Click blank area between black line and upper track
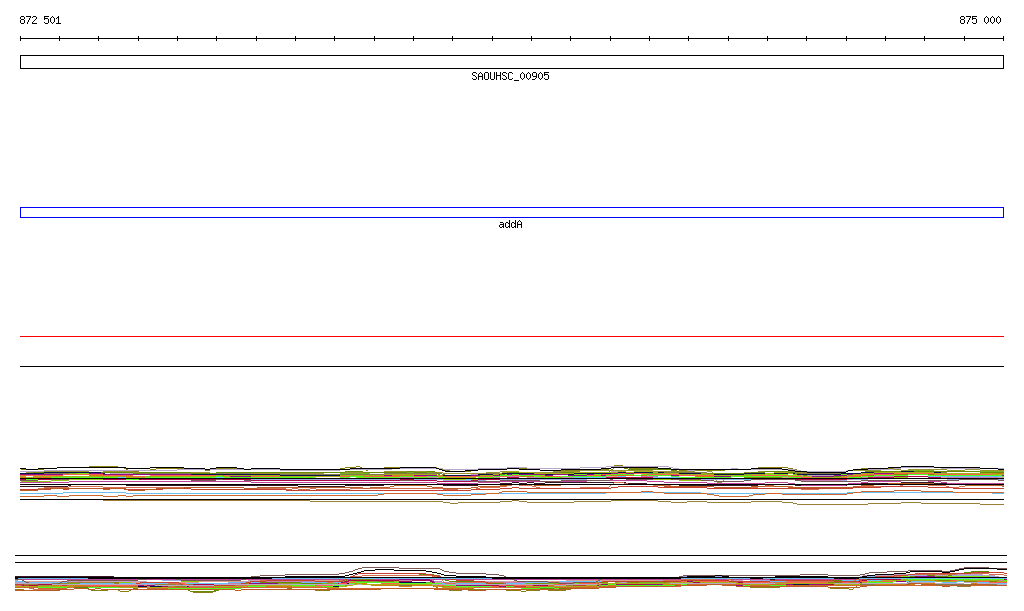1024x611 pixels. click(512, 415)
